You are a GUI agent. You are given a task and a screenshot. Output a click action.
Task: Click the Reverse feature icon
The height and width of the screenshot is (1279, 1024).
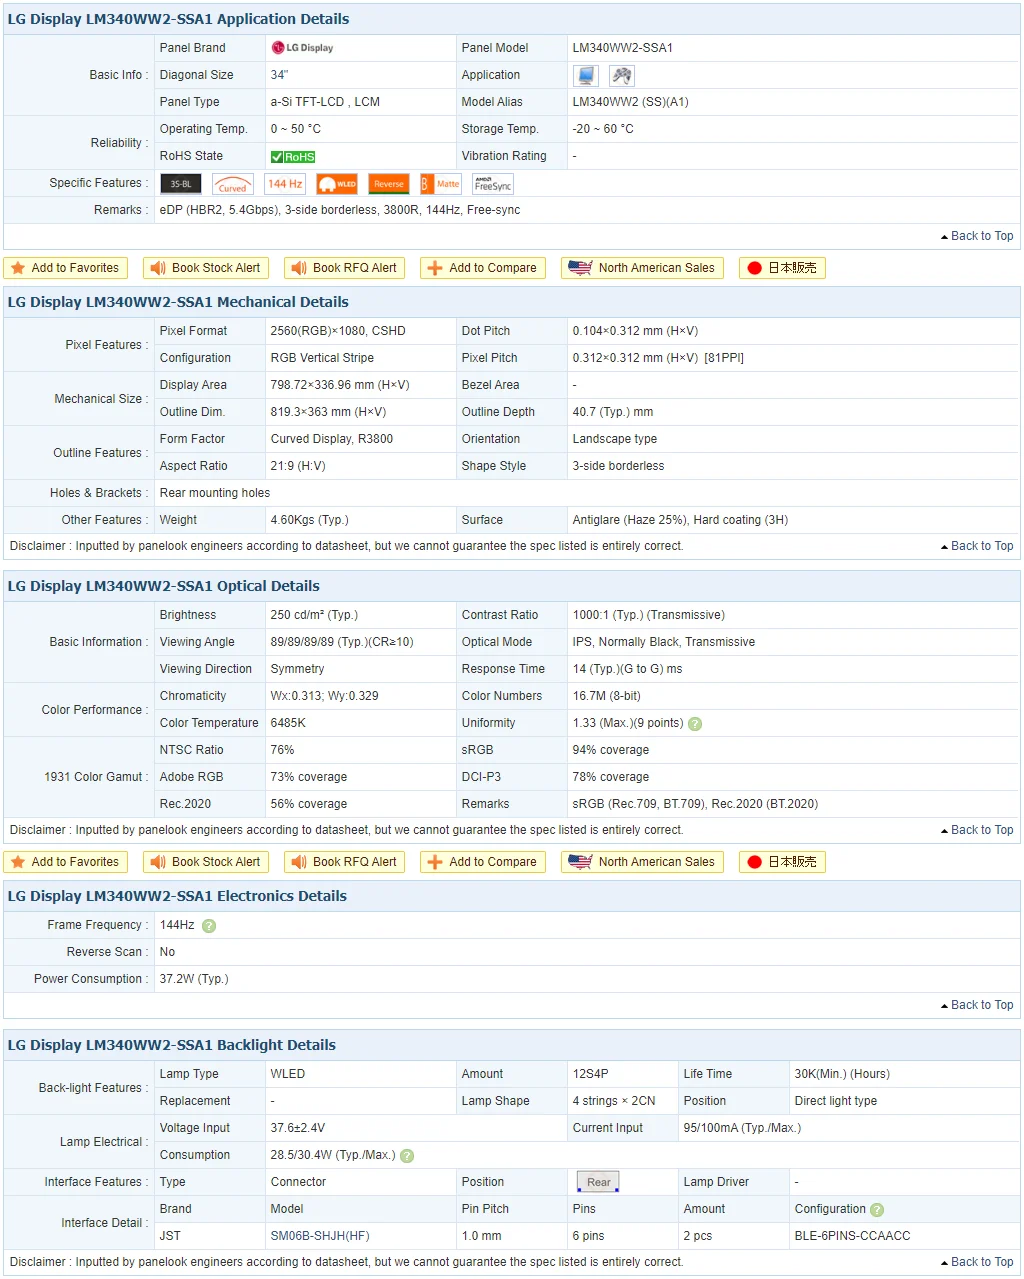389,183
